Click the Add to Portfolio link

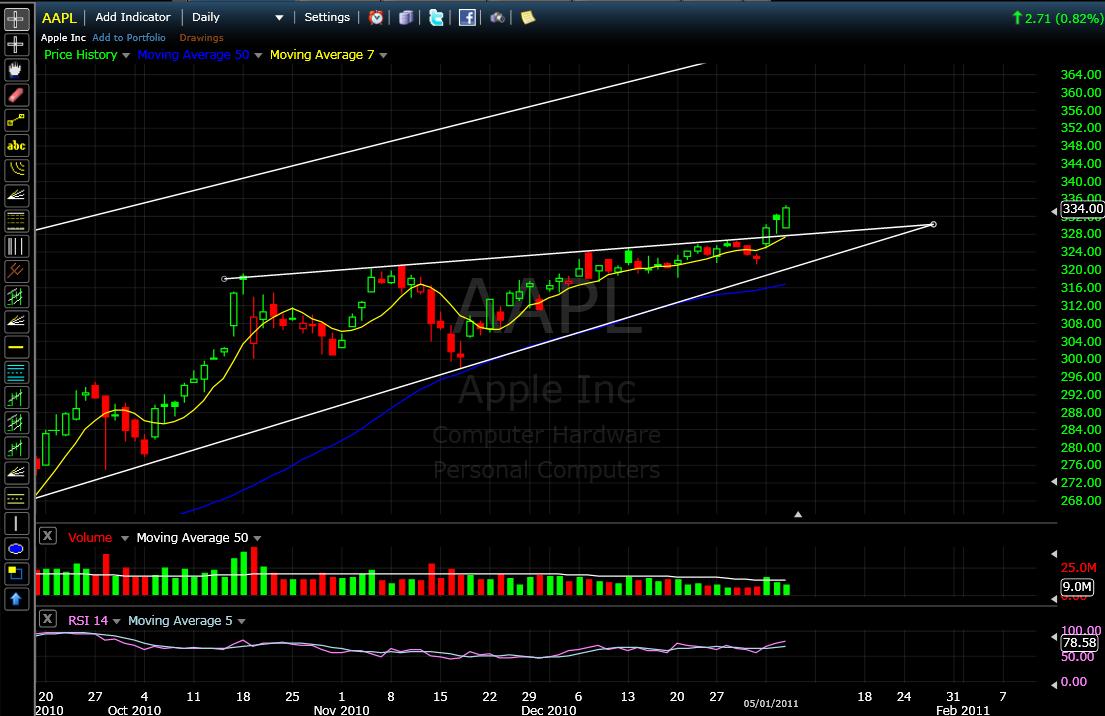pyautogui.click(x=129, y=37)
